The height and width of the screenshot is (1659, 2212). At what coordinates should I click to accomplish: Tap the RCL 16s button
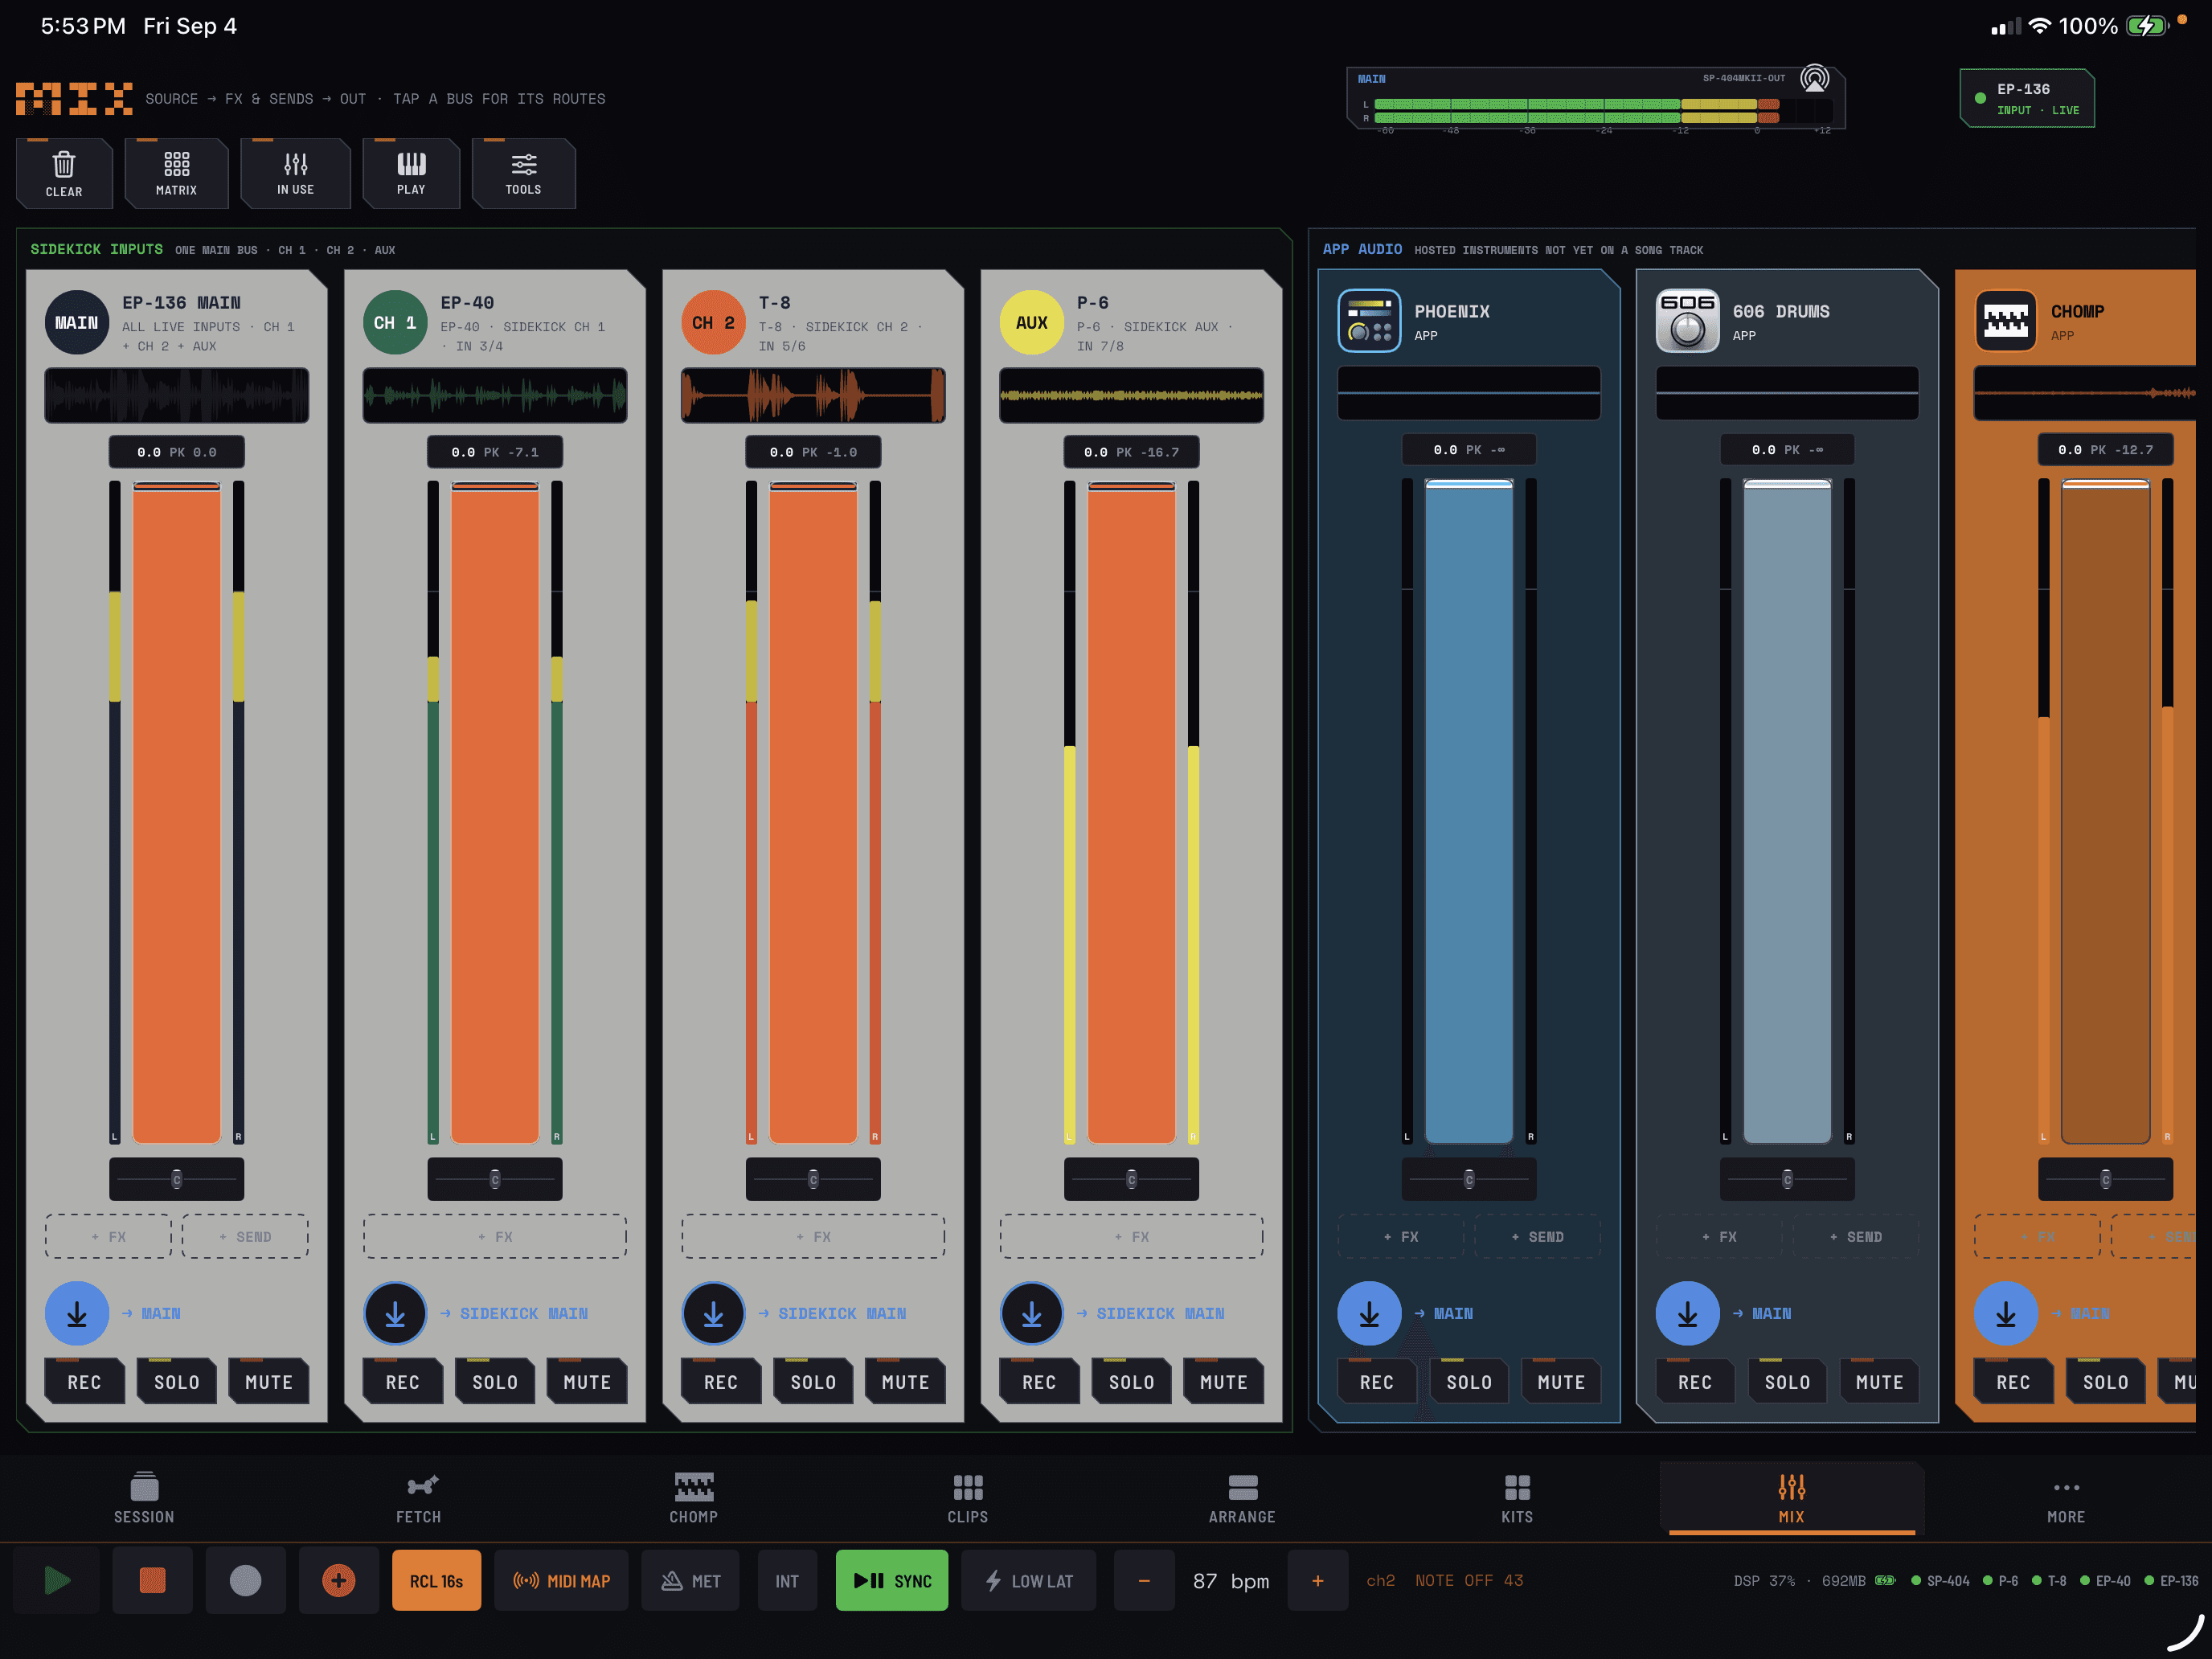pos(436,1580)
